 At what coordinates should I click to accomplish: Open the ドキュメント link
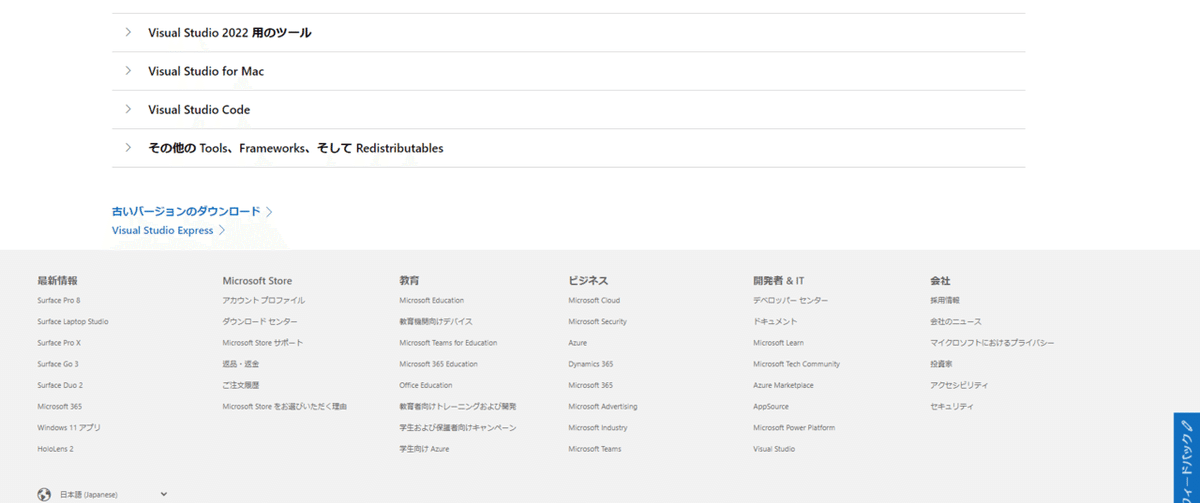click(775, 322)
